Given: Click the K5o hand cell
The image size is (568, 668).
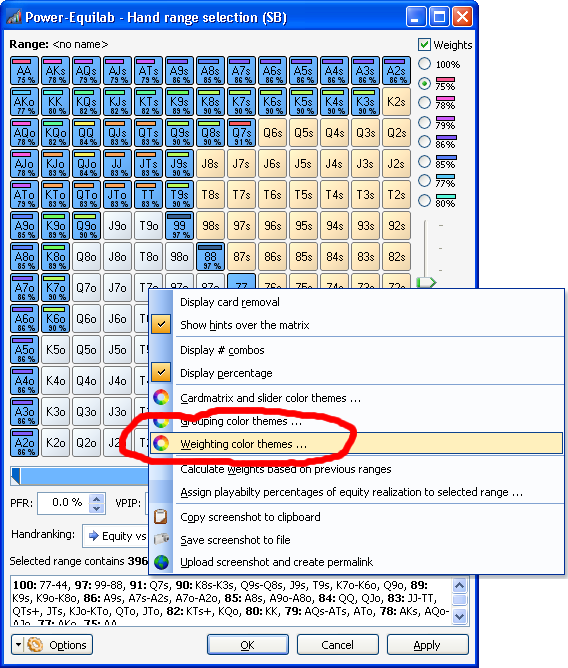Looking at the screenshot, I should (x=55, y=350).
